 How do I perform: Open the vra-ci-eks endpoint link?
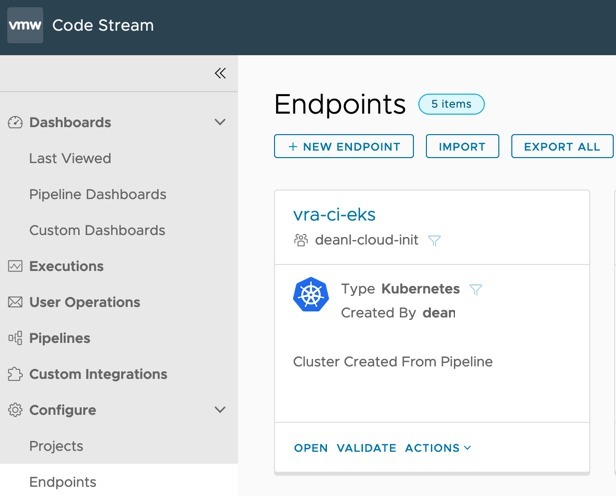click(334, 215)
